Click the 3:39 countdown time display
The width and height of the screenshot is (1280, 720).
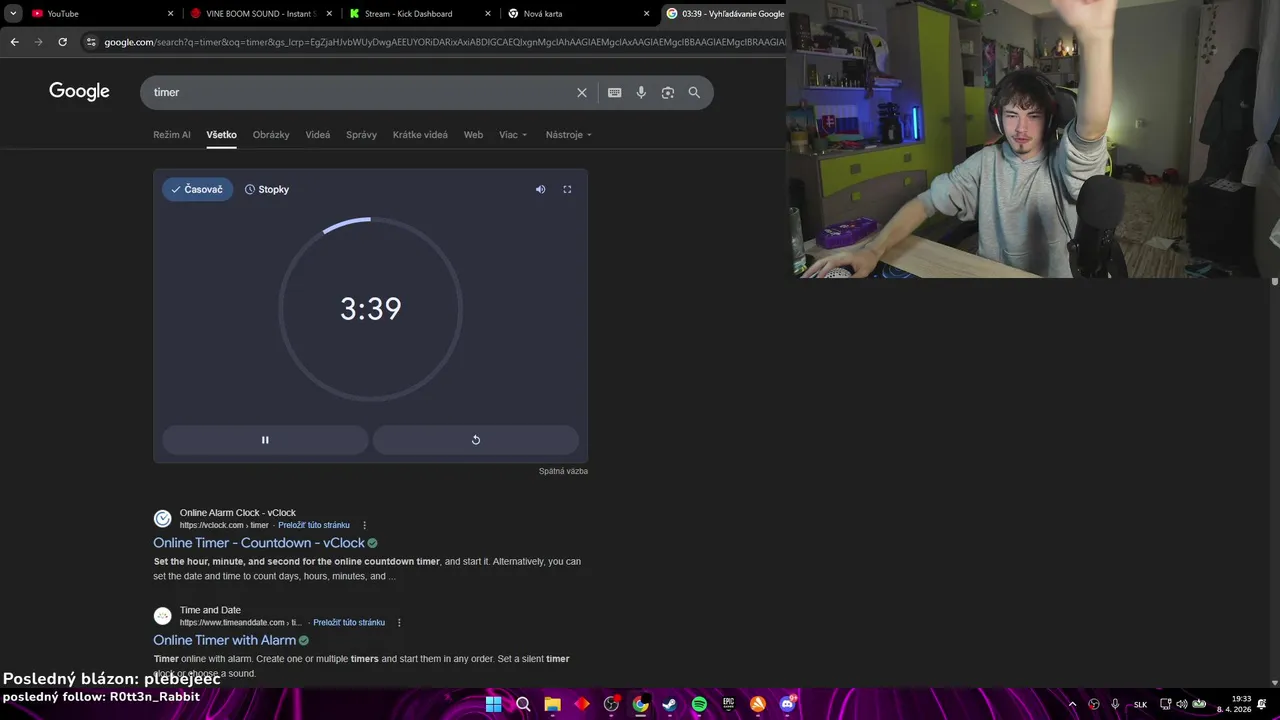[371, 309]
